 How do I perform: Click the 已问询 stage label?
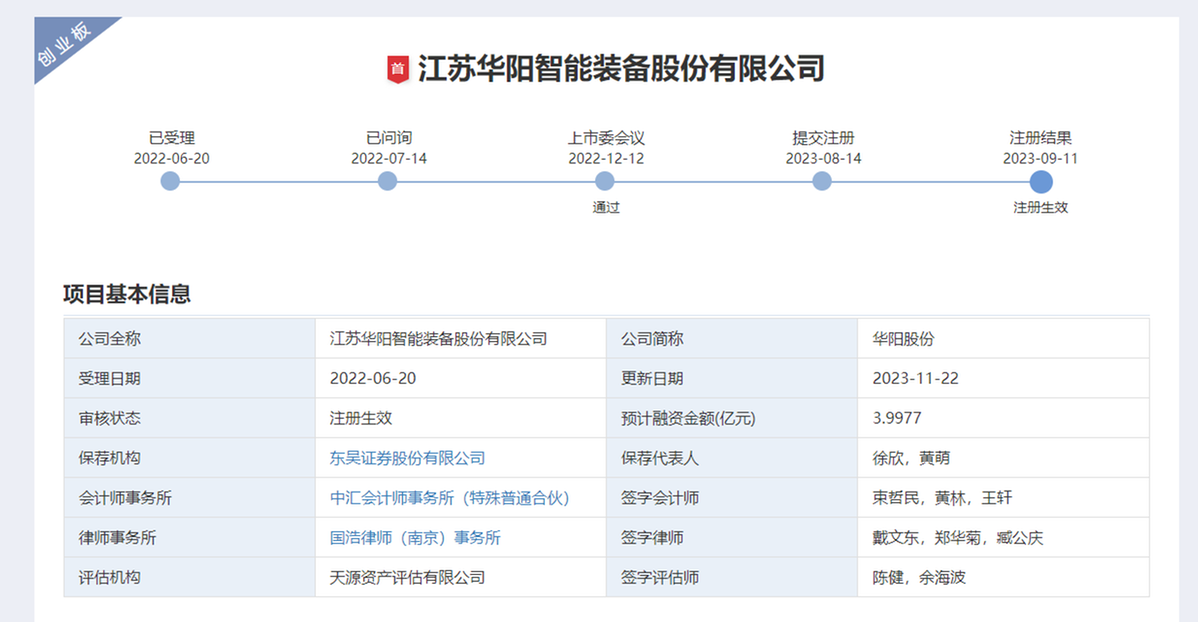click(x=389, y=138)
